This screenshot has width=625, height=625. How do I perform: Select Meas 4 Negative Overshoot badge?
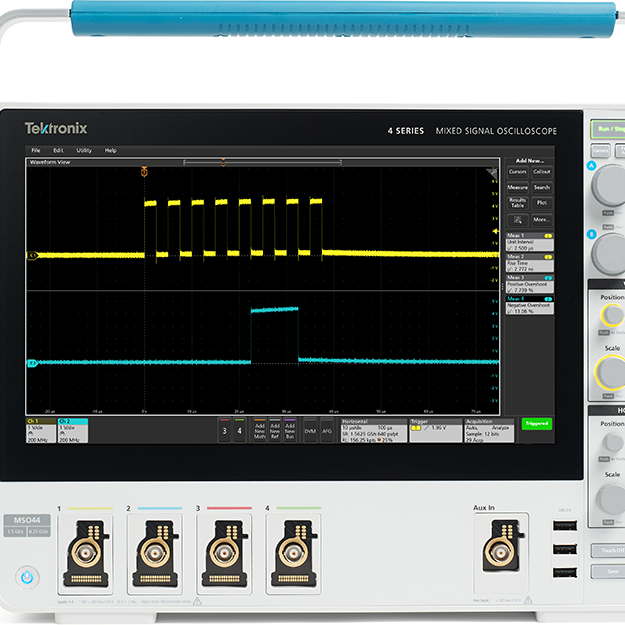click(x=529, y=305)
